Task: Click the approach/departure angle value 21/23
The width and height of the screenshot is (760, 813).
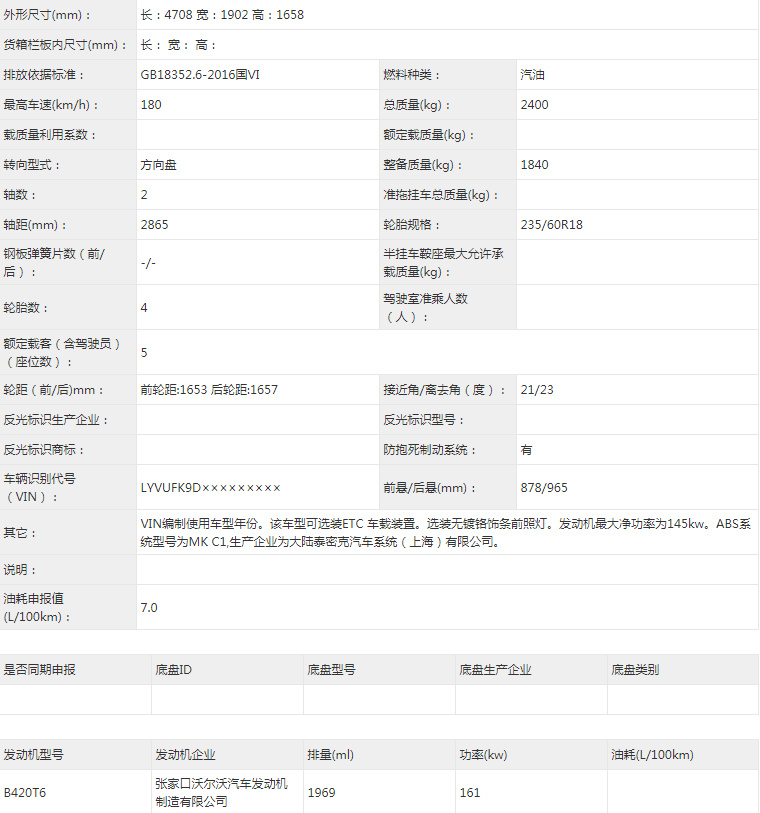Action: pos(537,389)
